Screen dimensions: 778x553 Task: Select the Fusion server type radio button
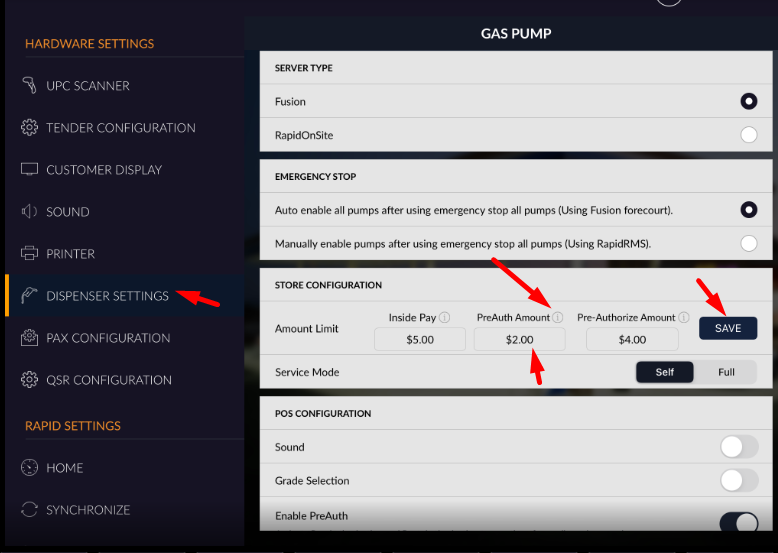(x=748, y=101)
